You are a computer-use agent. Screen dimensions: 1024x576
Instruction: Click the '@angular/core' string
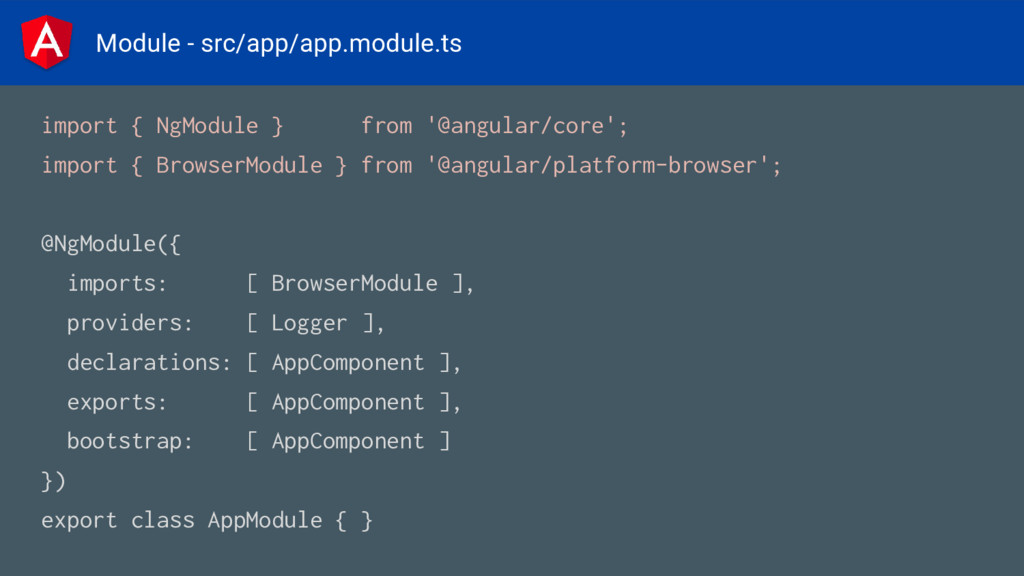click(521, 125)
